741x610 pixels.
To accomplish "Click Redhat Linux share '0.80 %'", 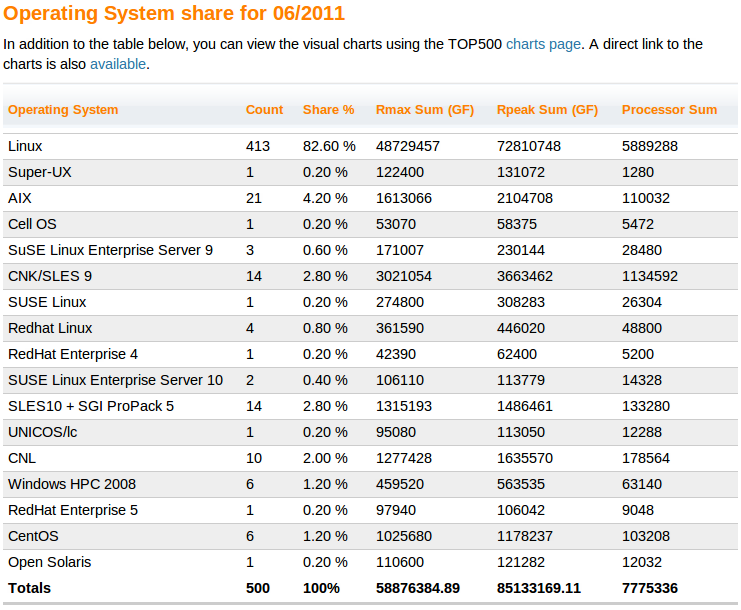I will point(325,328).
